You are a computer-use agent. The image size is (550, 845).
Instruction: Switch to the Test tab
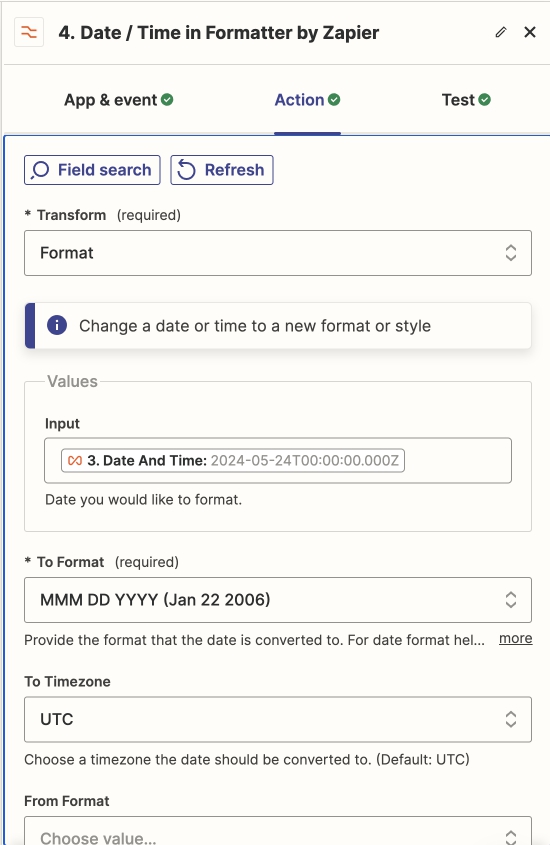466,100
